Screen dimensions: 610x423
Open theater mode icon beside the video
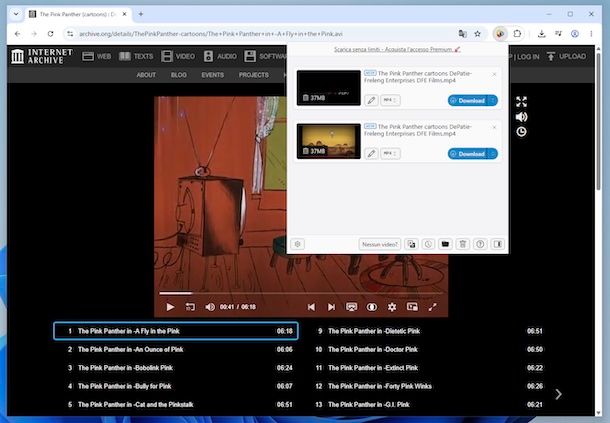pos(521,102)
